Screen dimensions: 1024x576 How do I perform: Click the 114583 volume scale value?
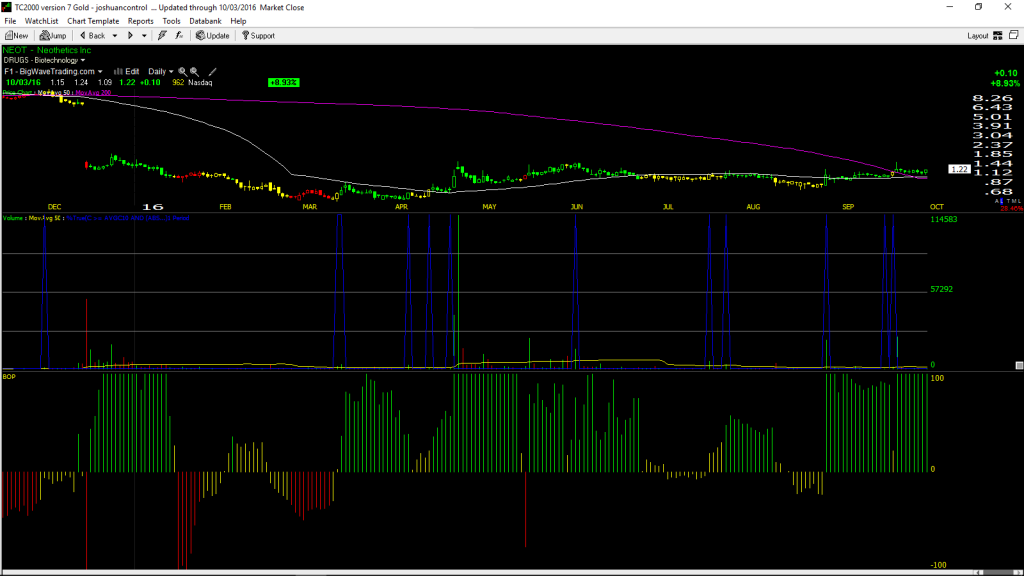tap(944, 219)
